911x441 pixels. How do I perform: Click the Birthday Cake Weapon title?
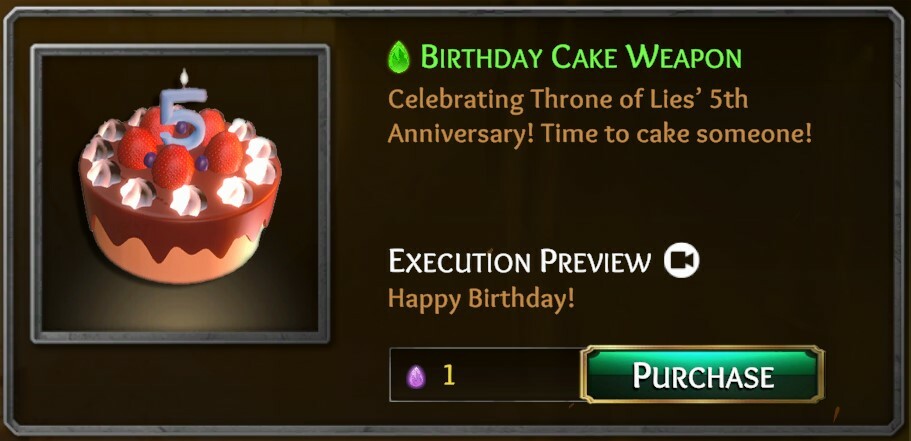(x=581, y=58)
